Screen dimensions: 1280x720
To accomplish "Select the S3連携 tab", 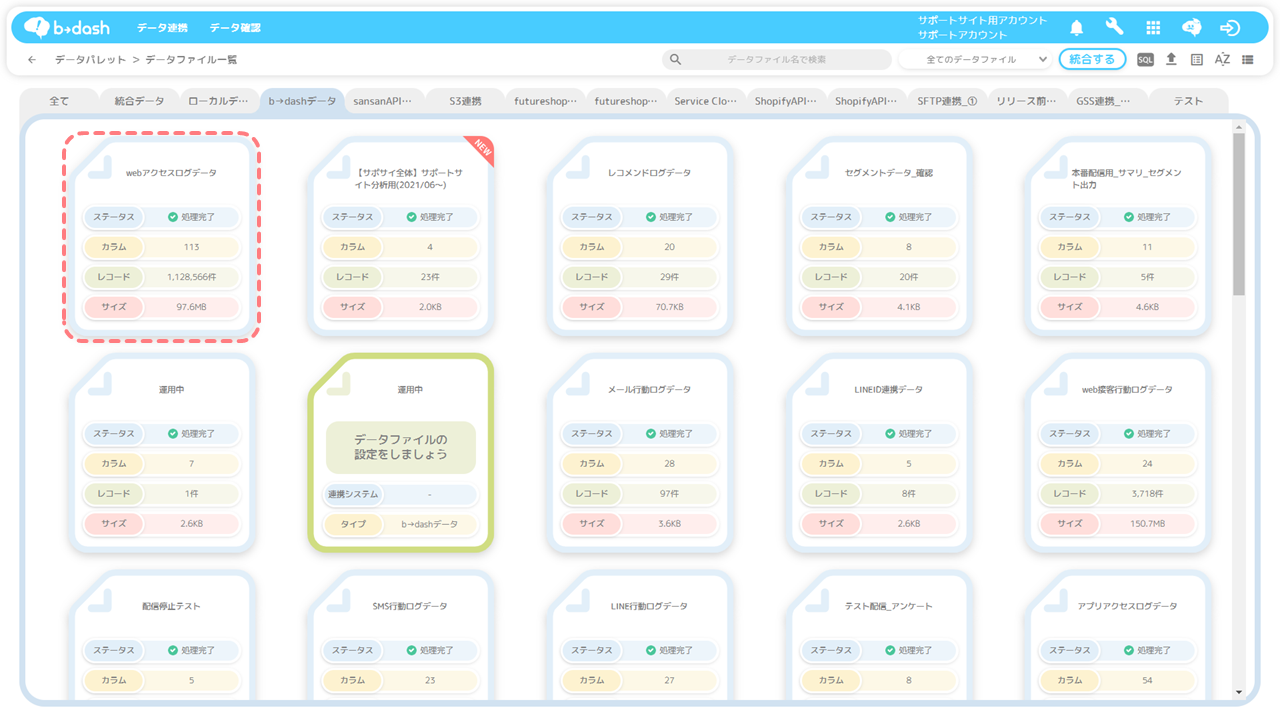I will tap(465, 101).
